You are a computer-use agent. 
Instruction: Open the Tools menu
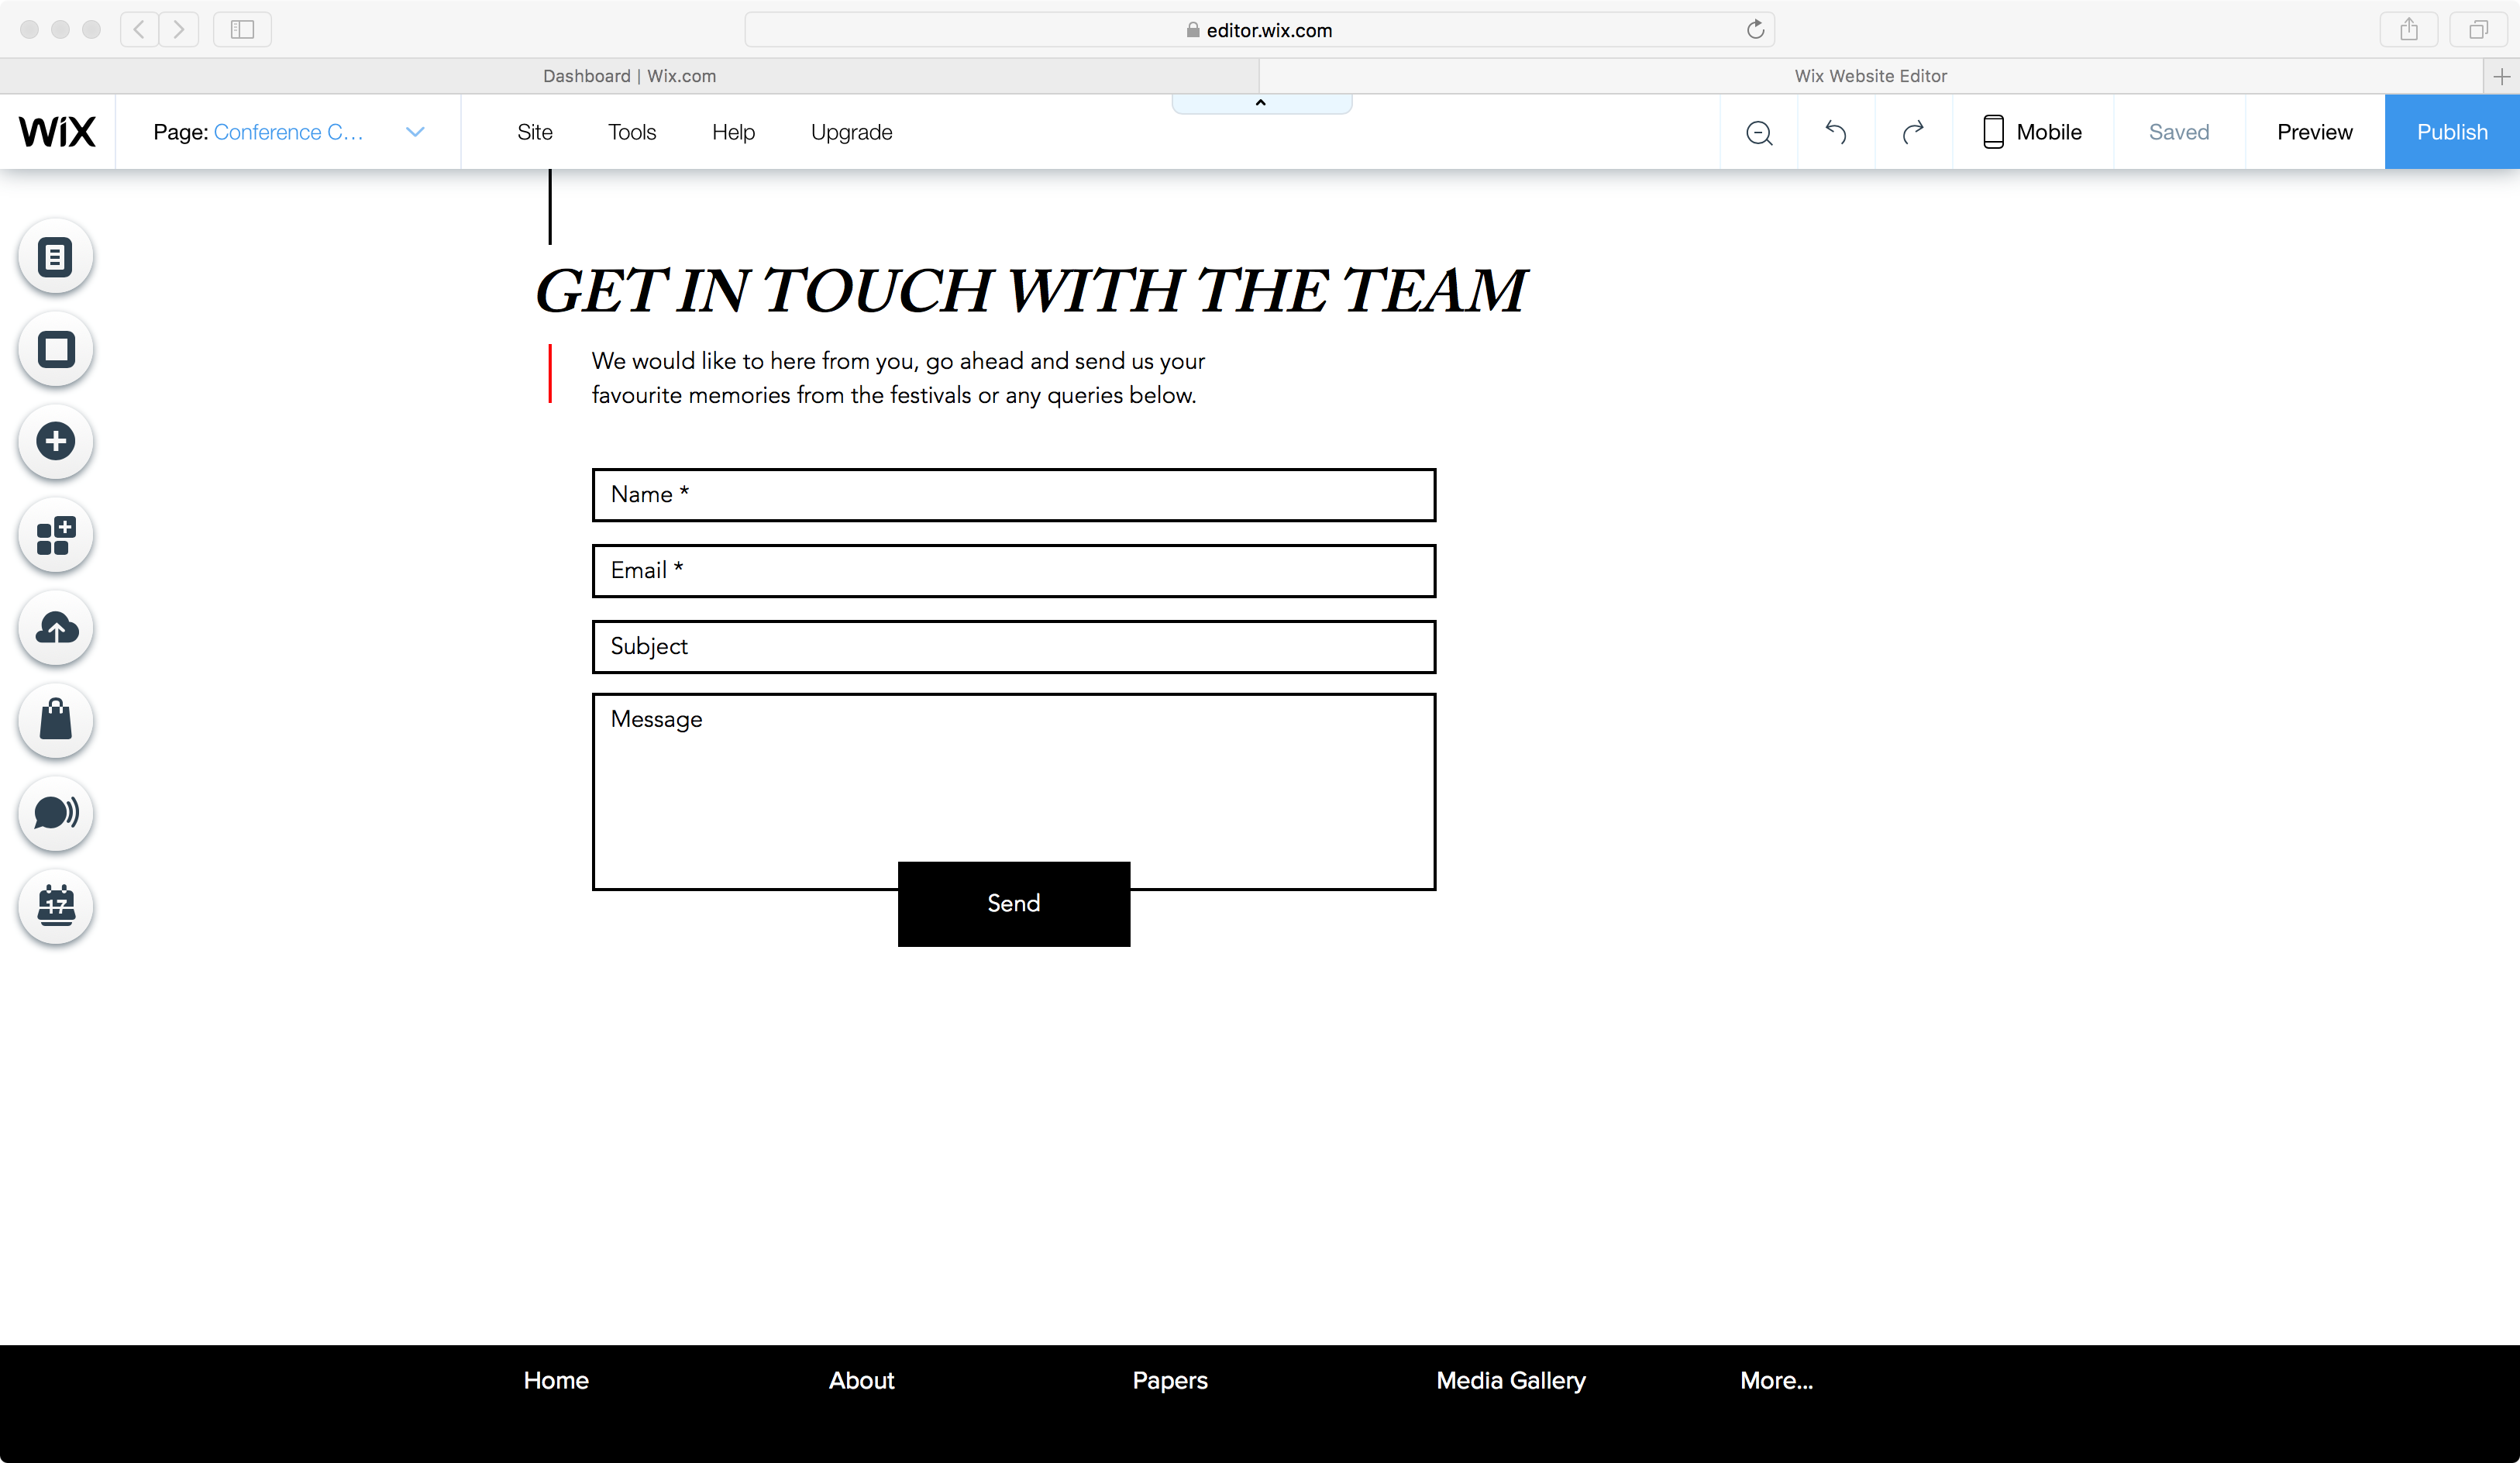pyautogui.click(x=632, y=132)
